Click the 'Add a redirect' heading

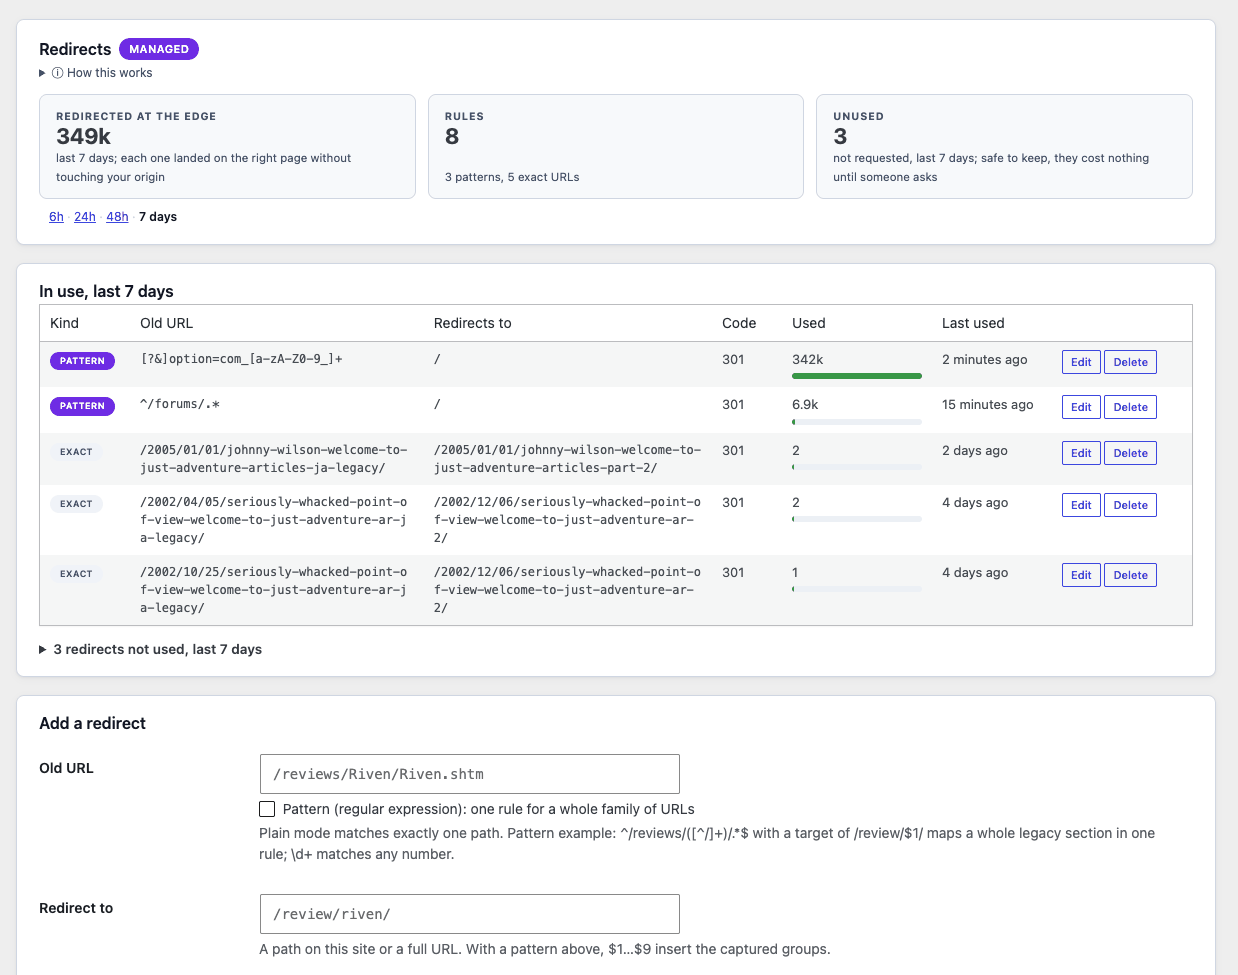point(92,723)
